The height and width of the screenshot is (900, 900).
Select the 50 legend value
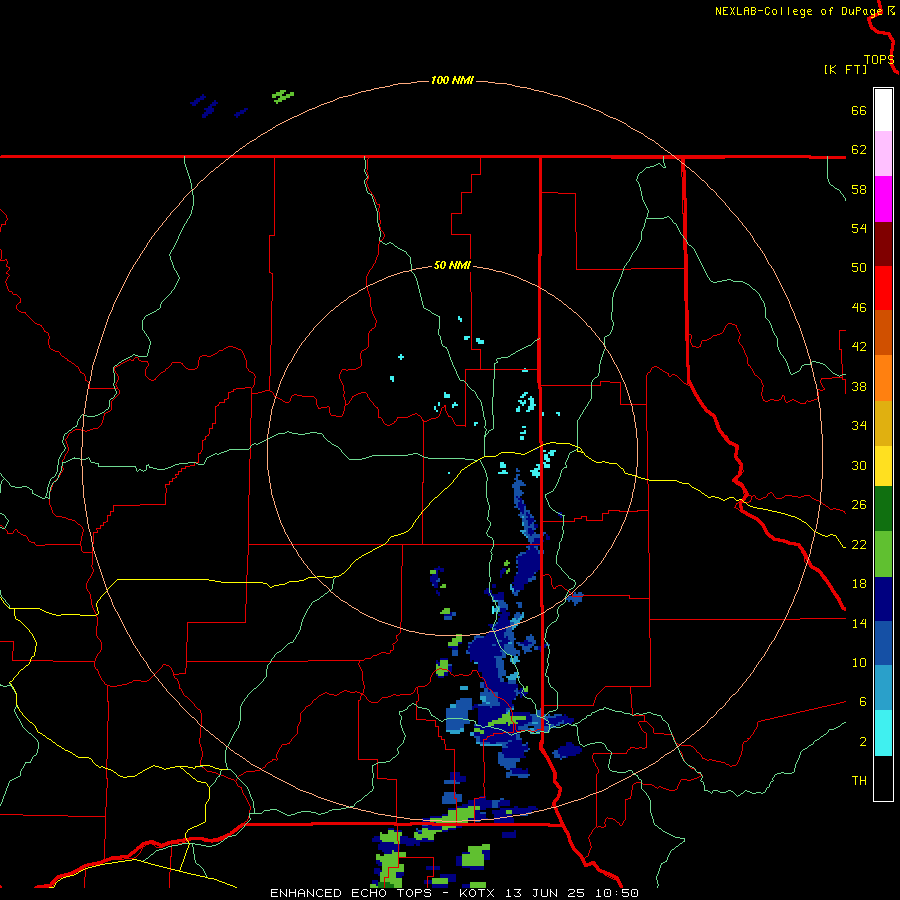pos(859,268)
